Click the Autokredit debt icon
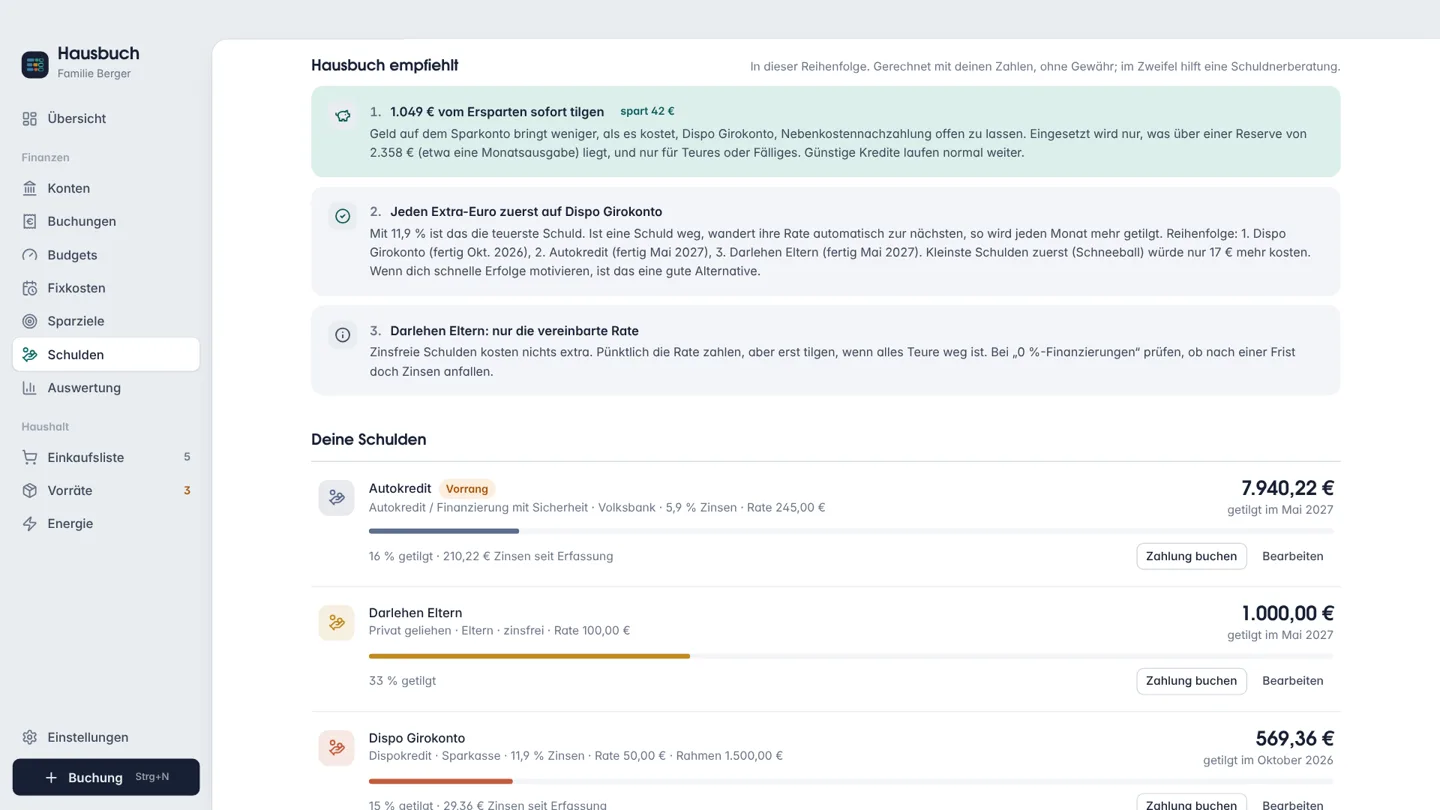The width and height of the screenshot is (1440, 810). pos(336,498)
